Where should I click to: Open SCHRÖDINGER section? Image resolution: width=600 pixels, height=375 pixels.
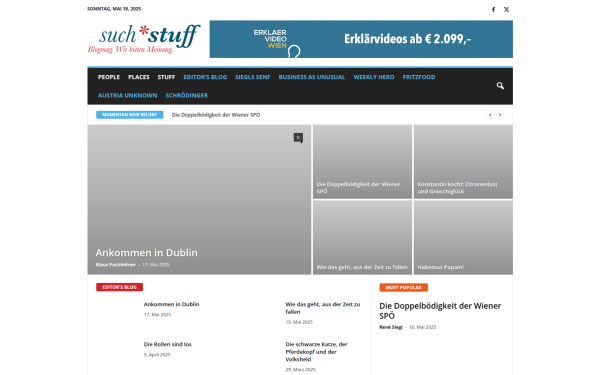point(187,95)
